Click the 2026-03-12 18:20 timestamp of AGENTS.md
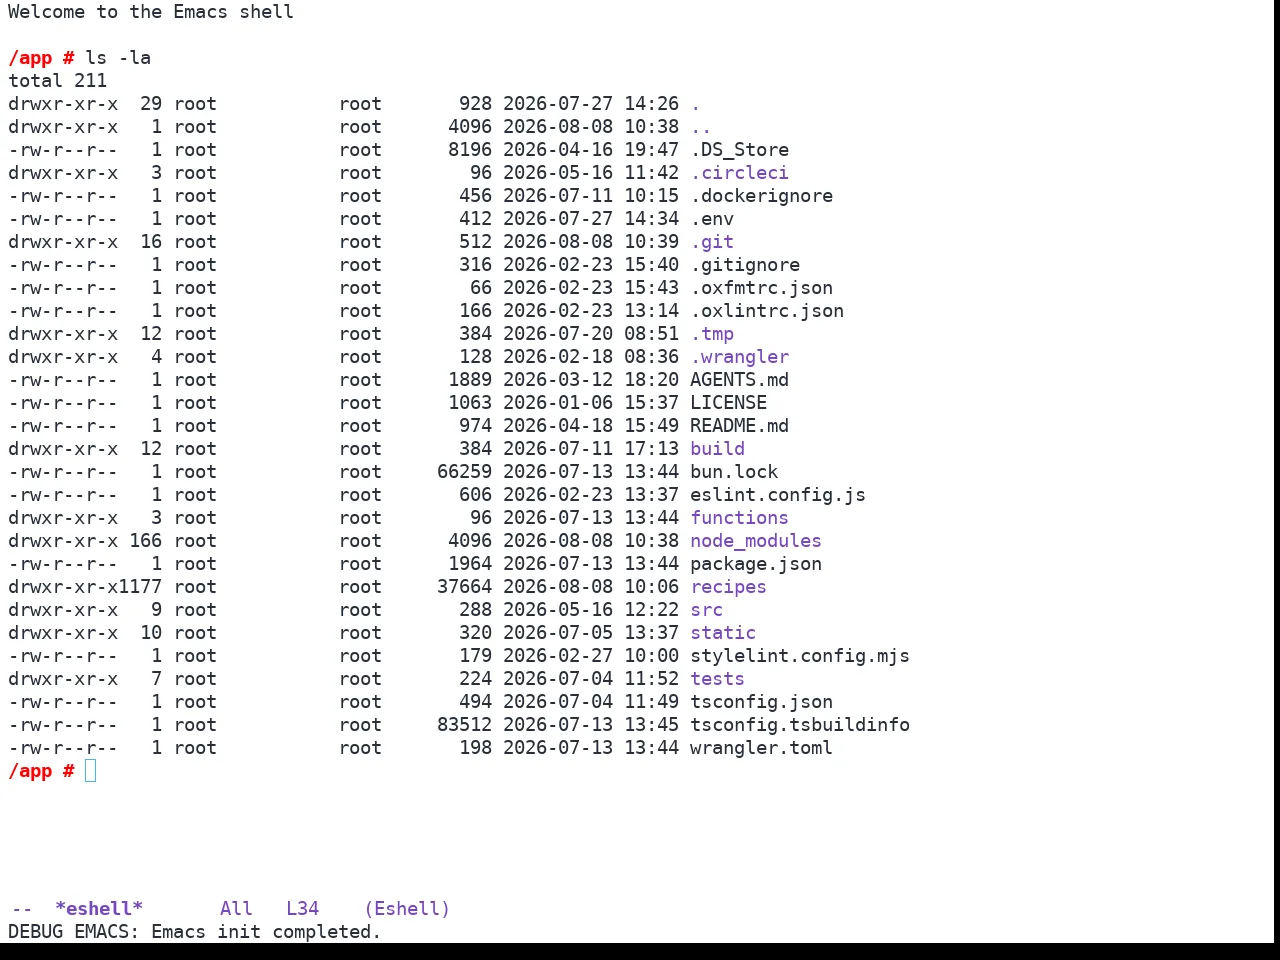1280x960 pixels. (591, 380)
